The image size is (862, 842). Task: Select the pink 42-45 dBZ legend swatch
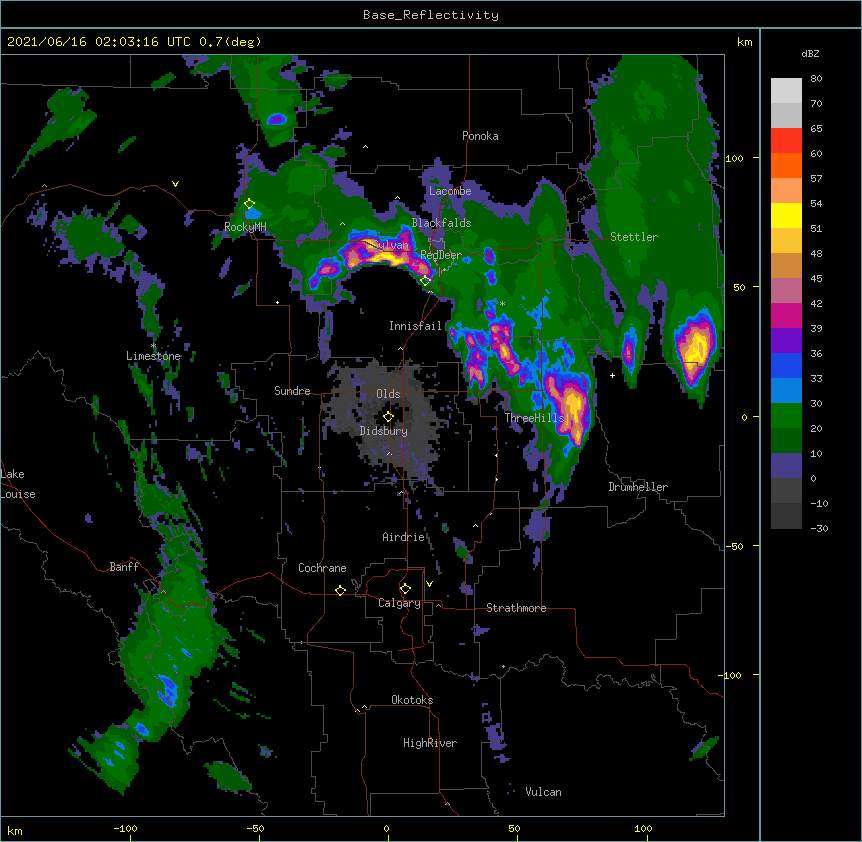pyautogui.click(x=786, y=291)
